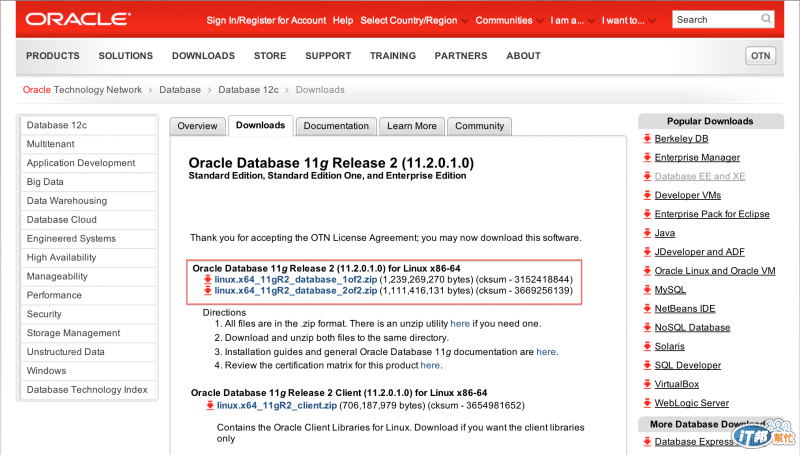Click download arrow icon beside Oracle Linux and Oracle VM
800x455 pixels.
point(647,270)
